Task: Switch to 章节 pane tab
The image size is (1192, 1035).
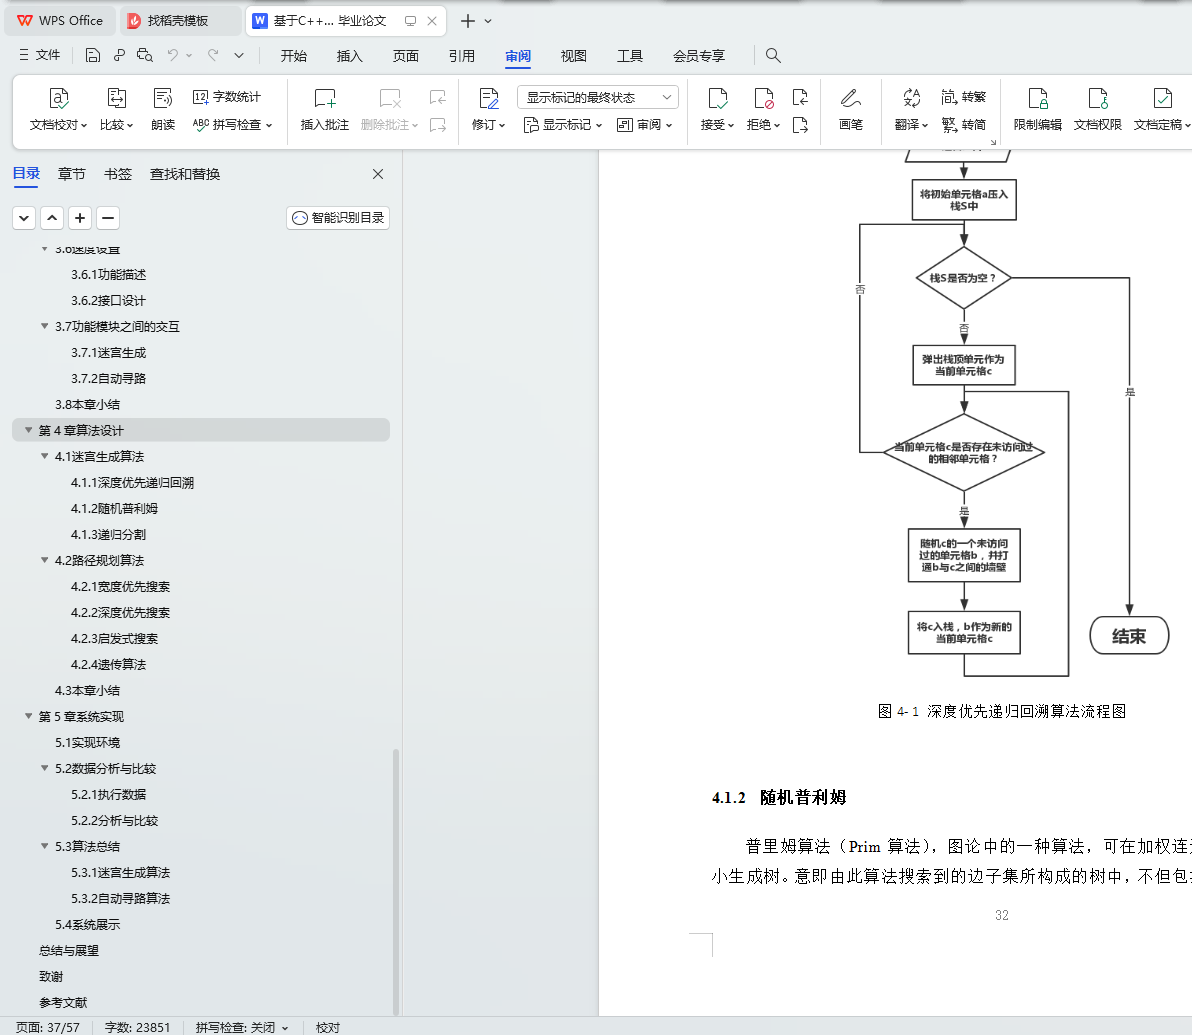Action: click(x=71, y=174)
